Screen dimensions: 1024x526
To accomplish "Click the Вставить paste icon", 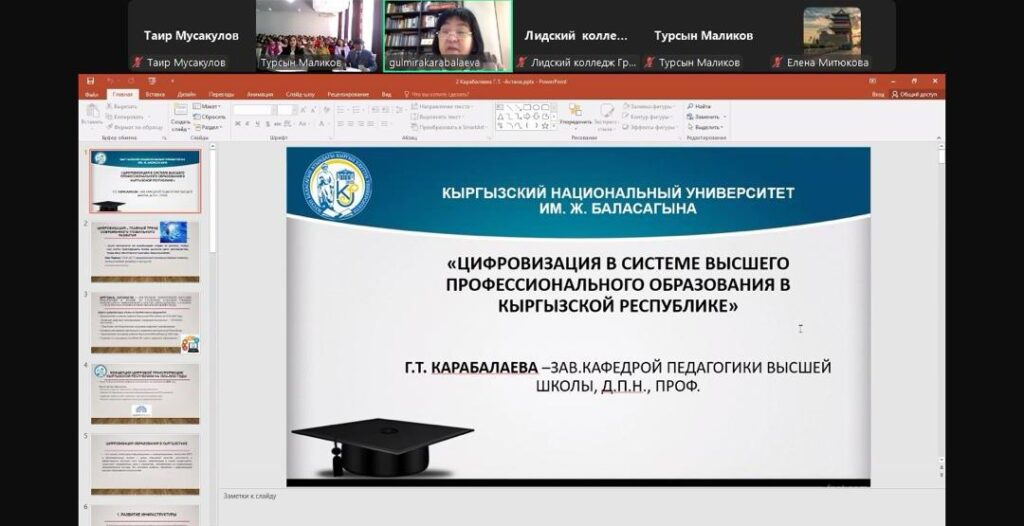I will point(91,112).
